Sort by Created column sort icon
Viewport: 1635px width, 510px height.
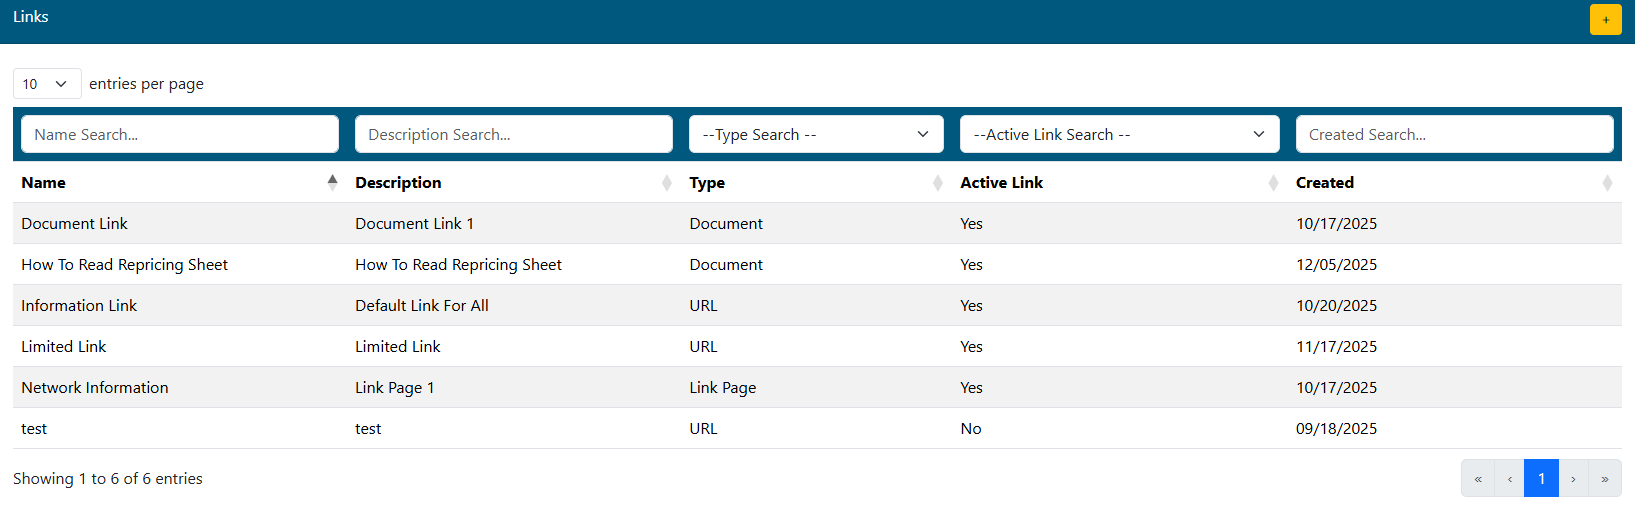1606,183
